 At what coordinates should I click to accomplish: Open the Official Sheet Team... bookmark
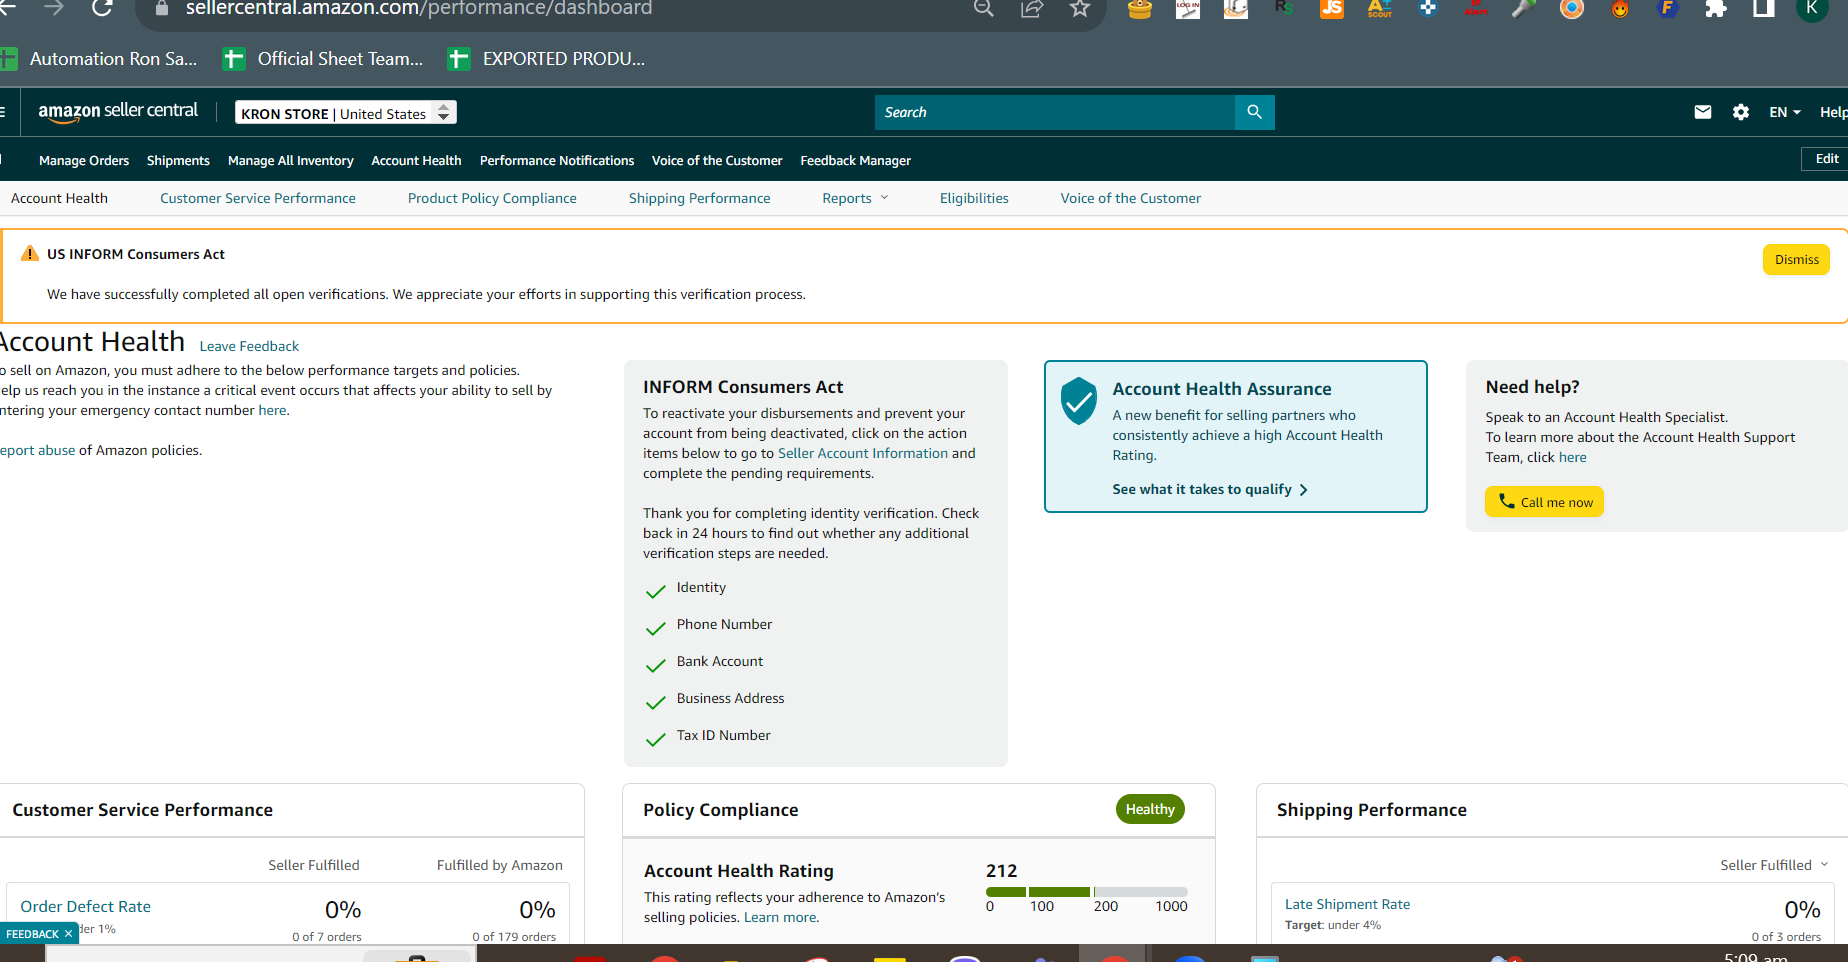point(323,59)
